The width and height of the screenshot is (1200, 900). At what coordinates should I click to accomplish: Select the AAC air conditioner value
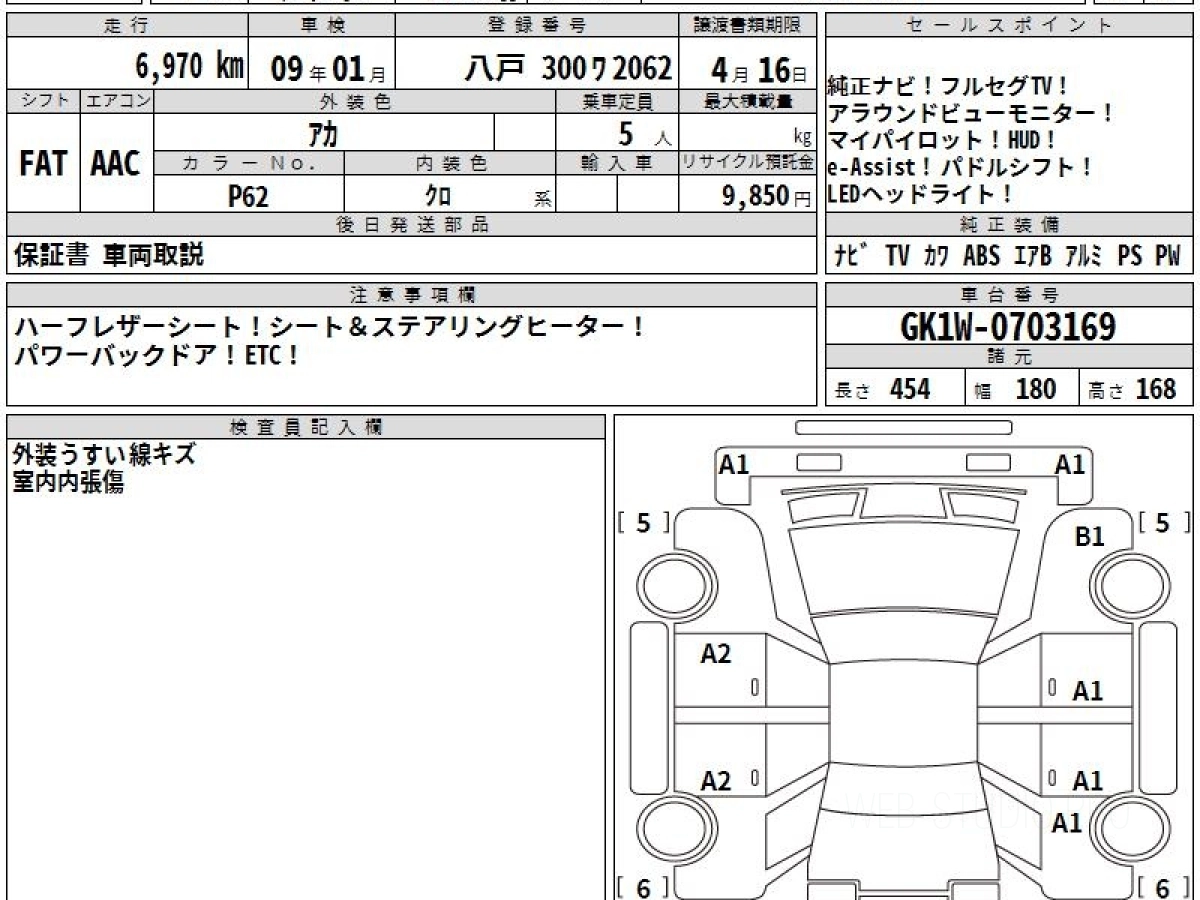116,165
